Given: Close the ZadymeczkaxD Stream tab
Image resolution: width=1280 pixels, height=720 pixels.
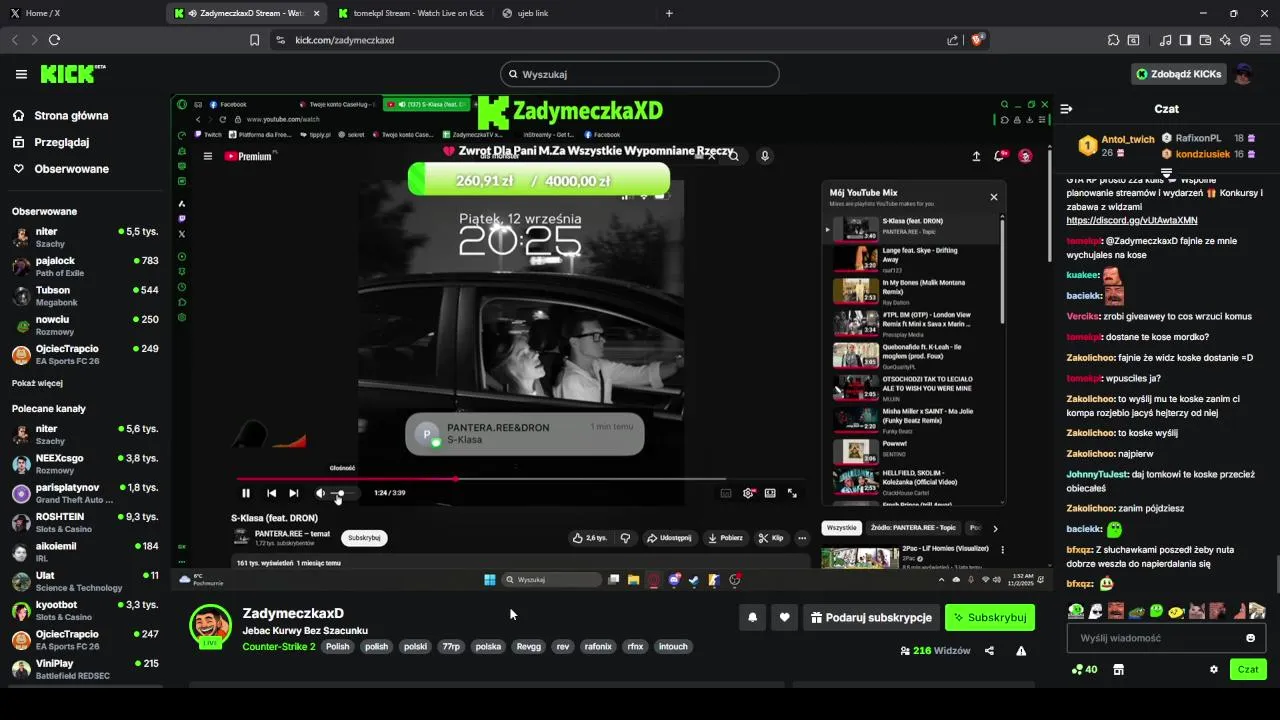Looking at the screenshot, I should [317, 13].
